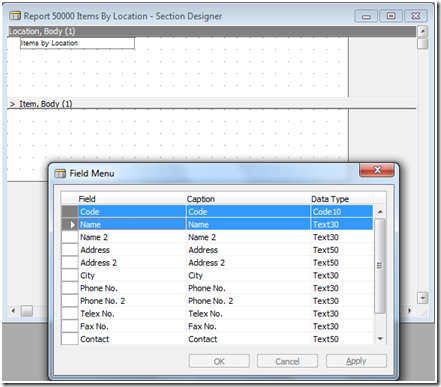Click Field Menu scrollbar down arrow

coord(380,339)
